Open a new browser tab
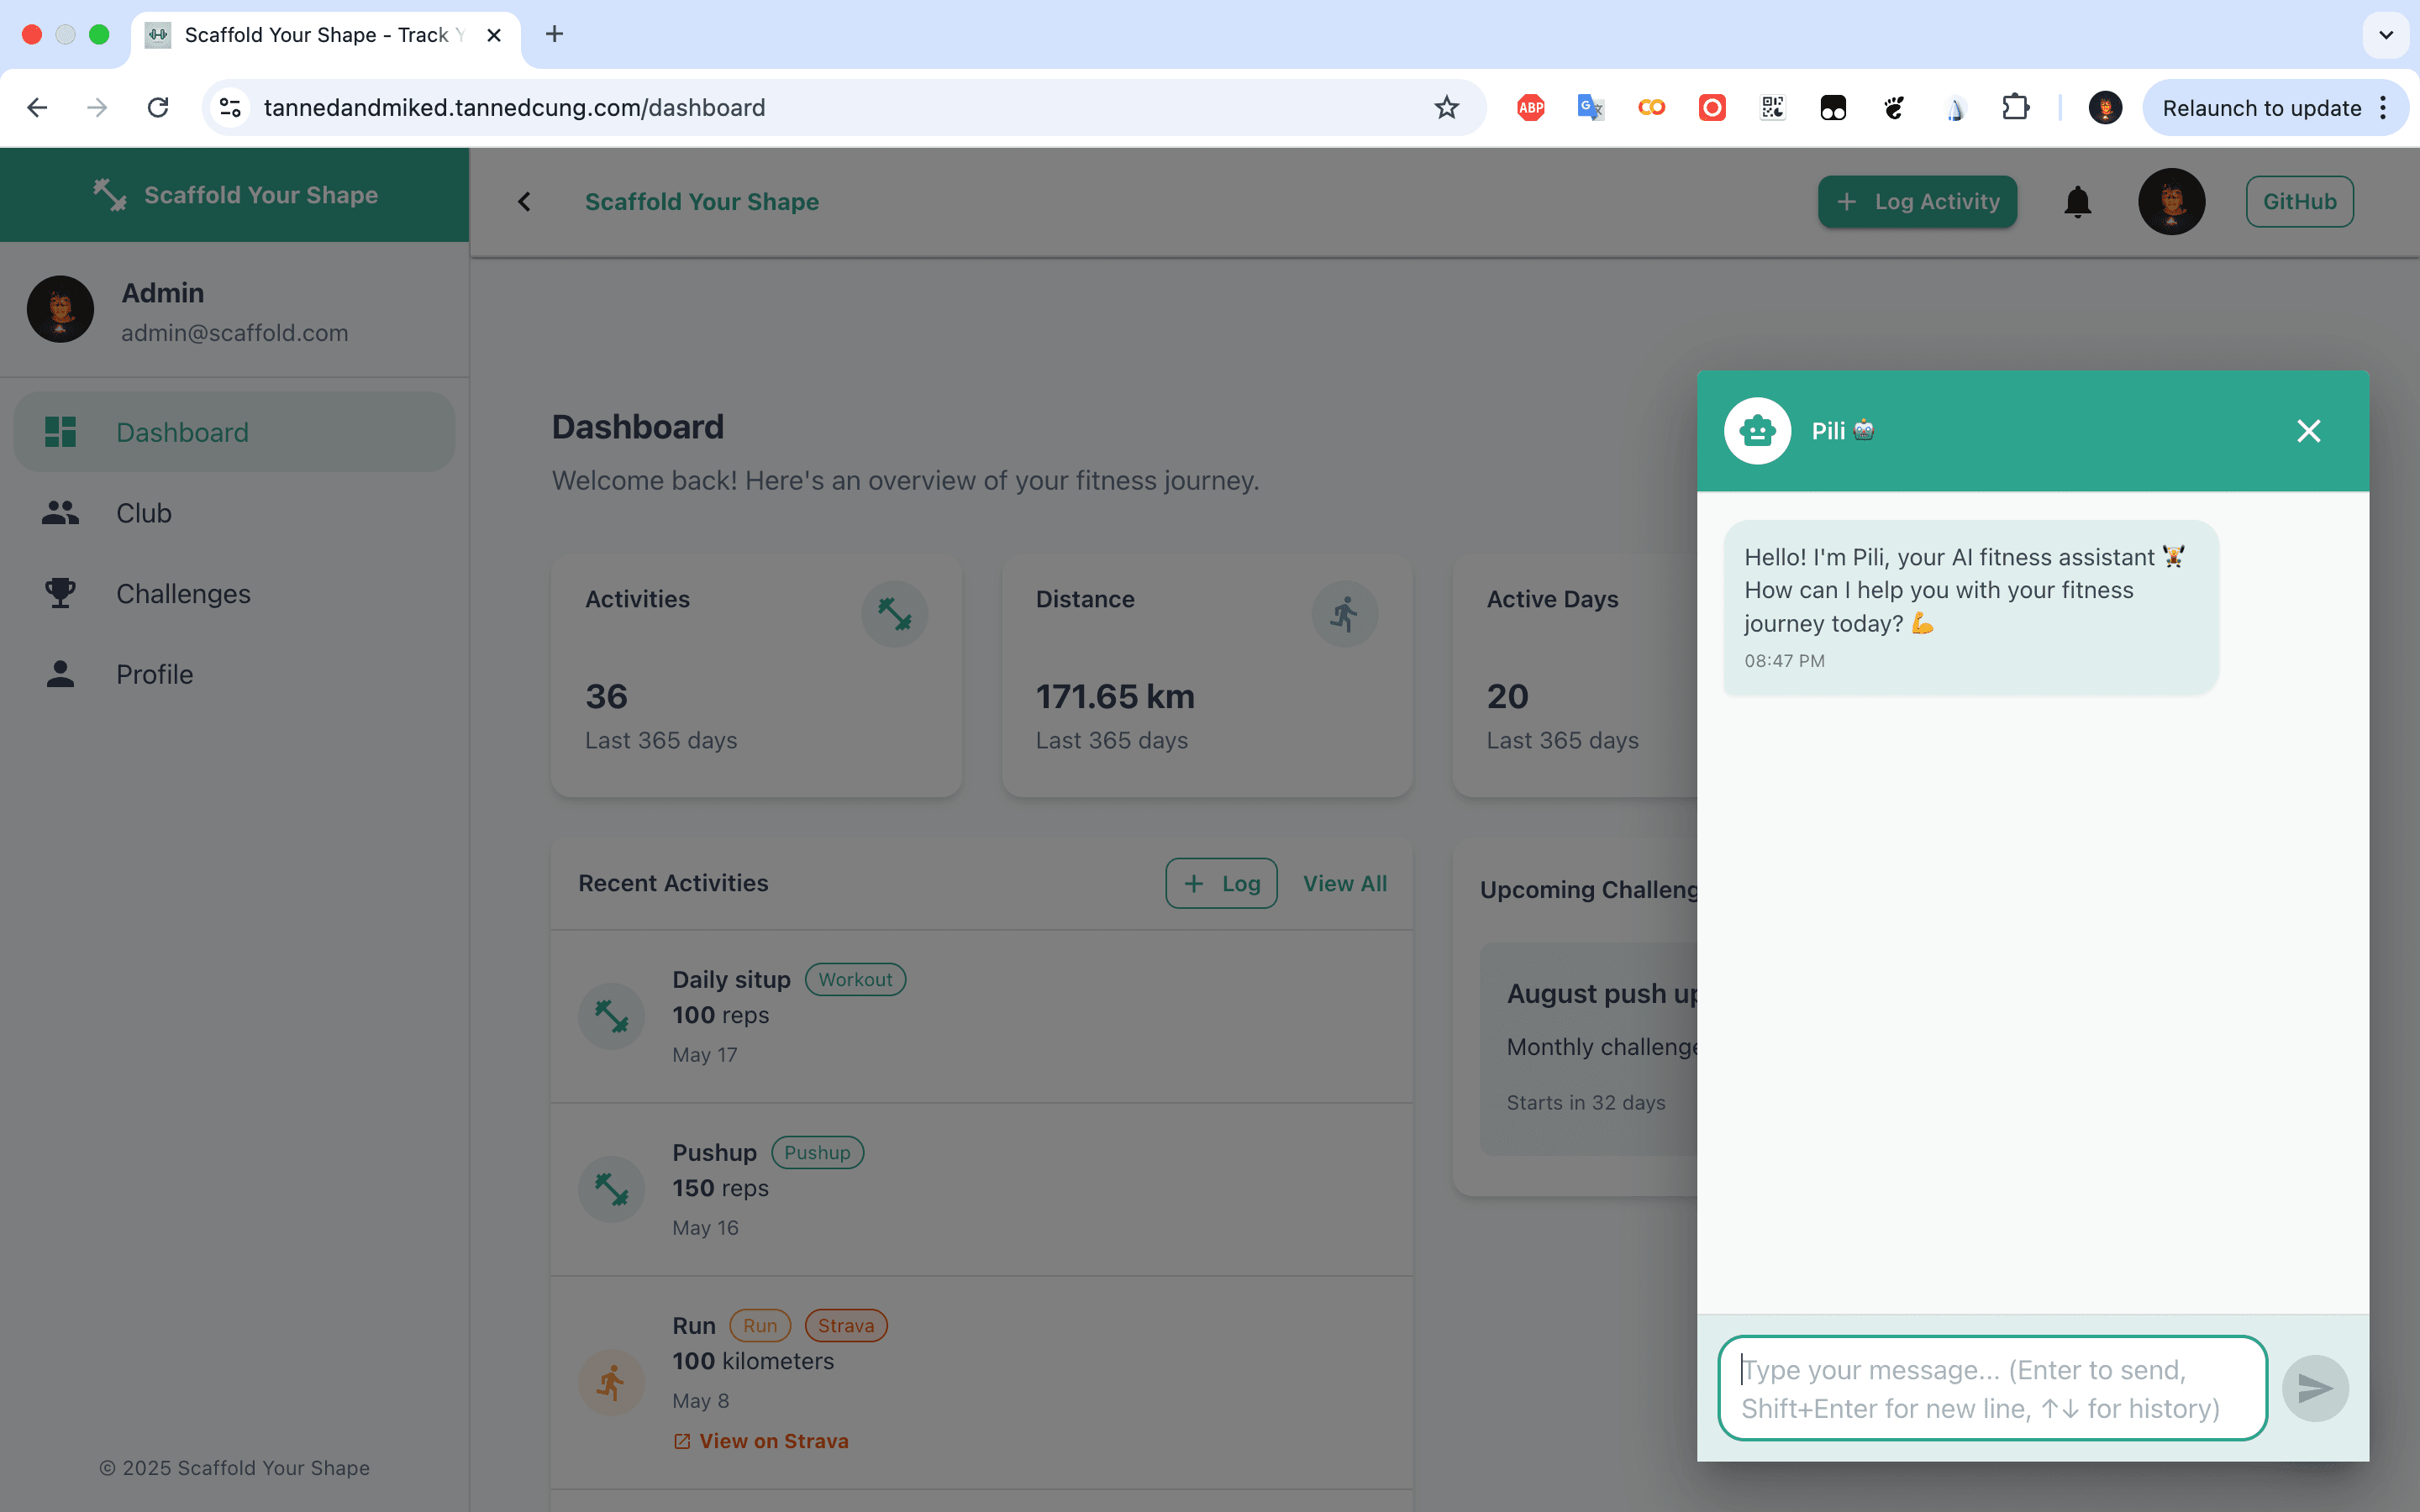 pyautogui.click(x=554, y=35)
